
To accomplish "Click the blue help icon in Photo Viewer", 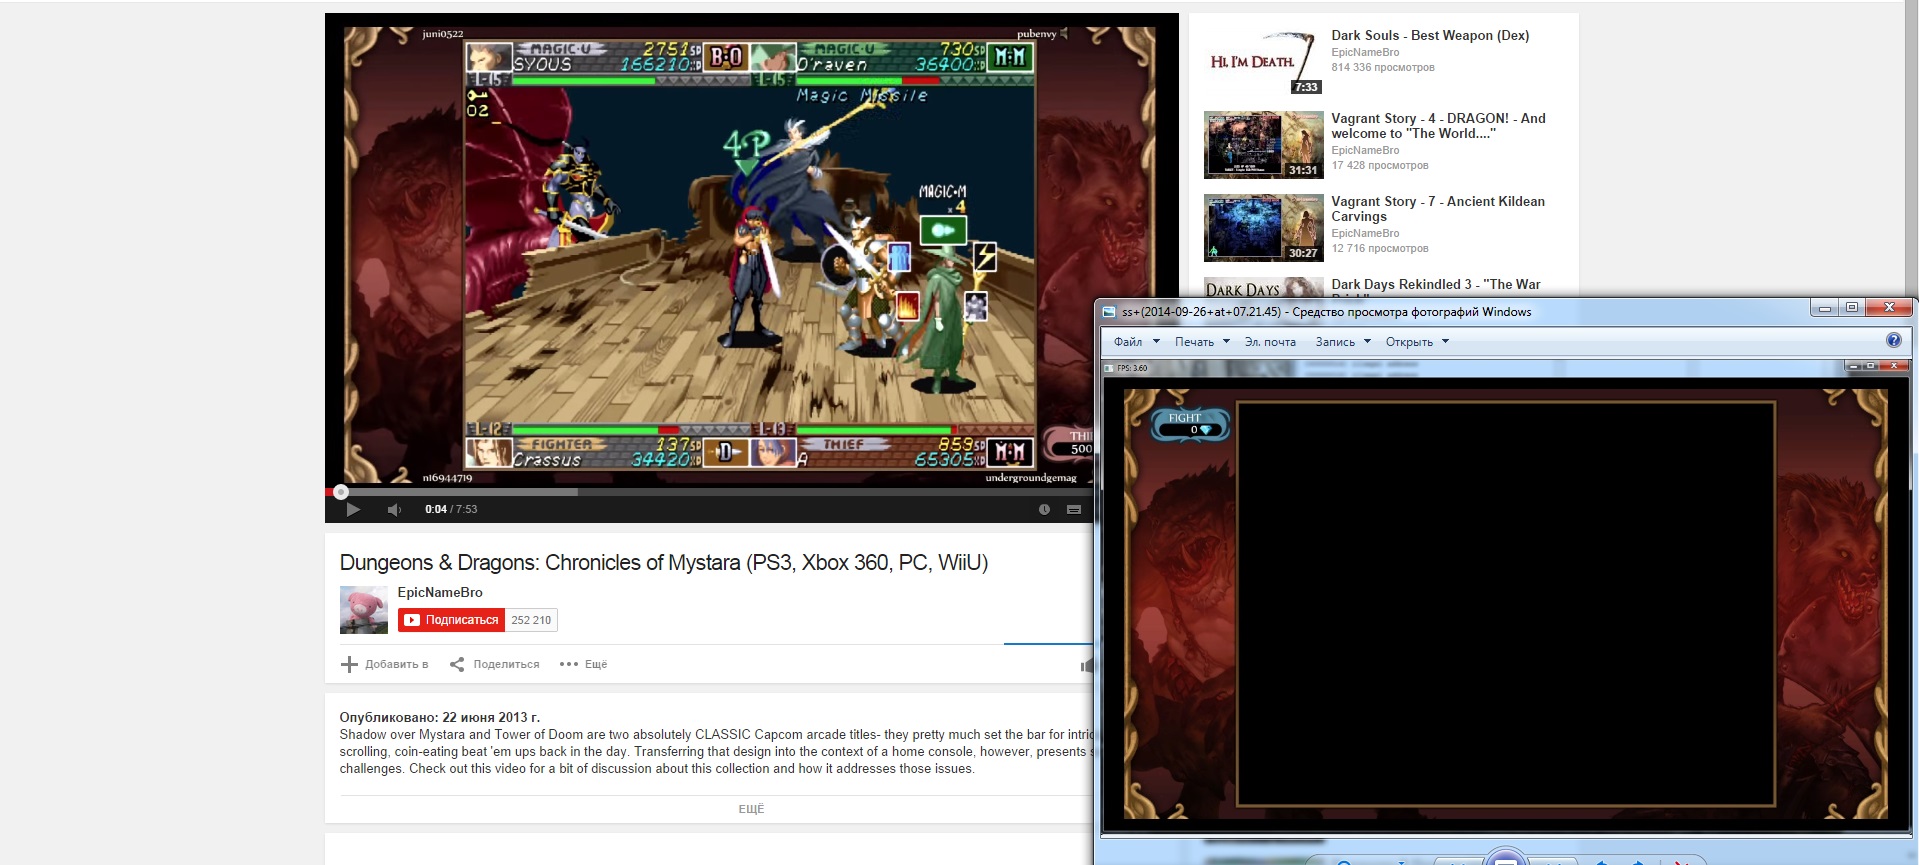I will (x=1893, y=341).
